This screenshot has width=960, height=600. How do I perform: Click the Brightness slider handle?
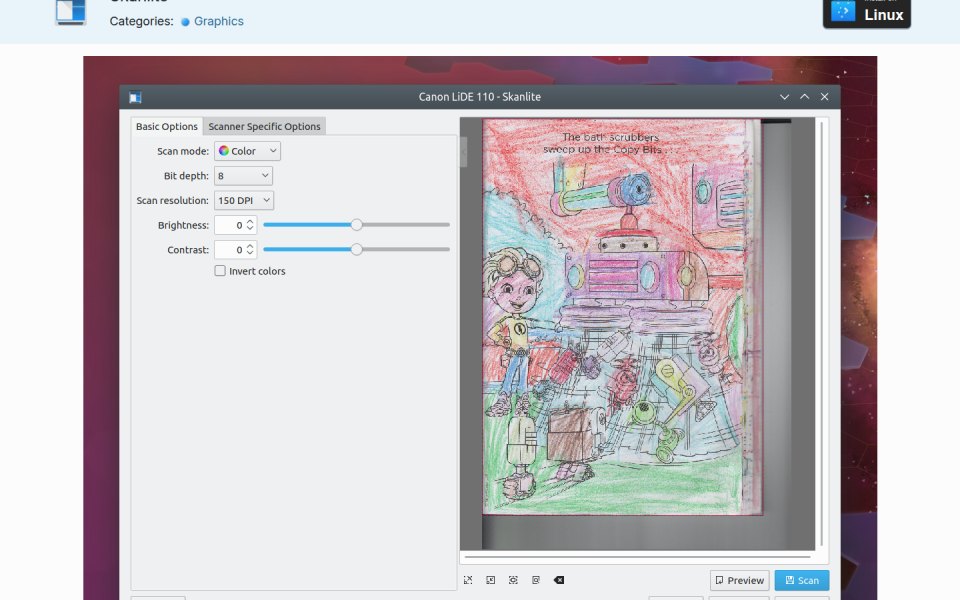[x=356, y=225]
